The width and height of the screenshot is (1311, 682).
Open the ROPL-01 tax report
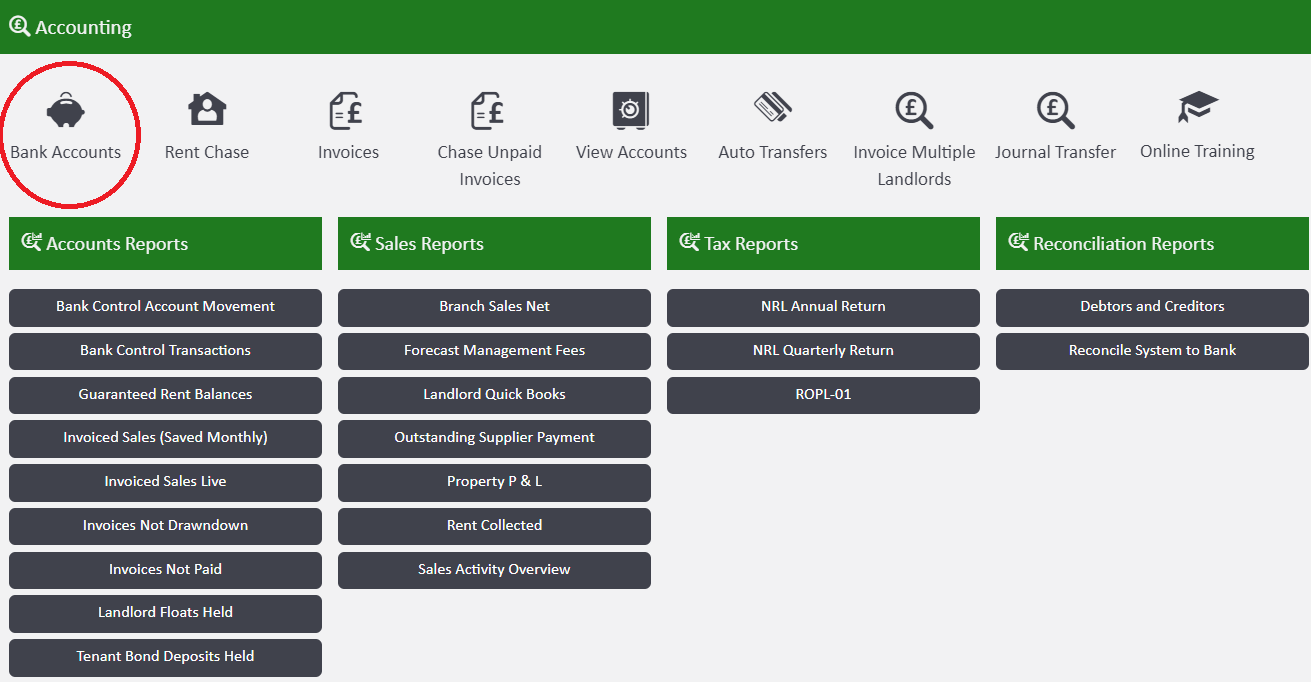pos(823,395)
